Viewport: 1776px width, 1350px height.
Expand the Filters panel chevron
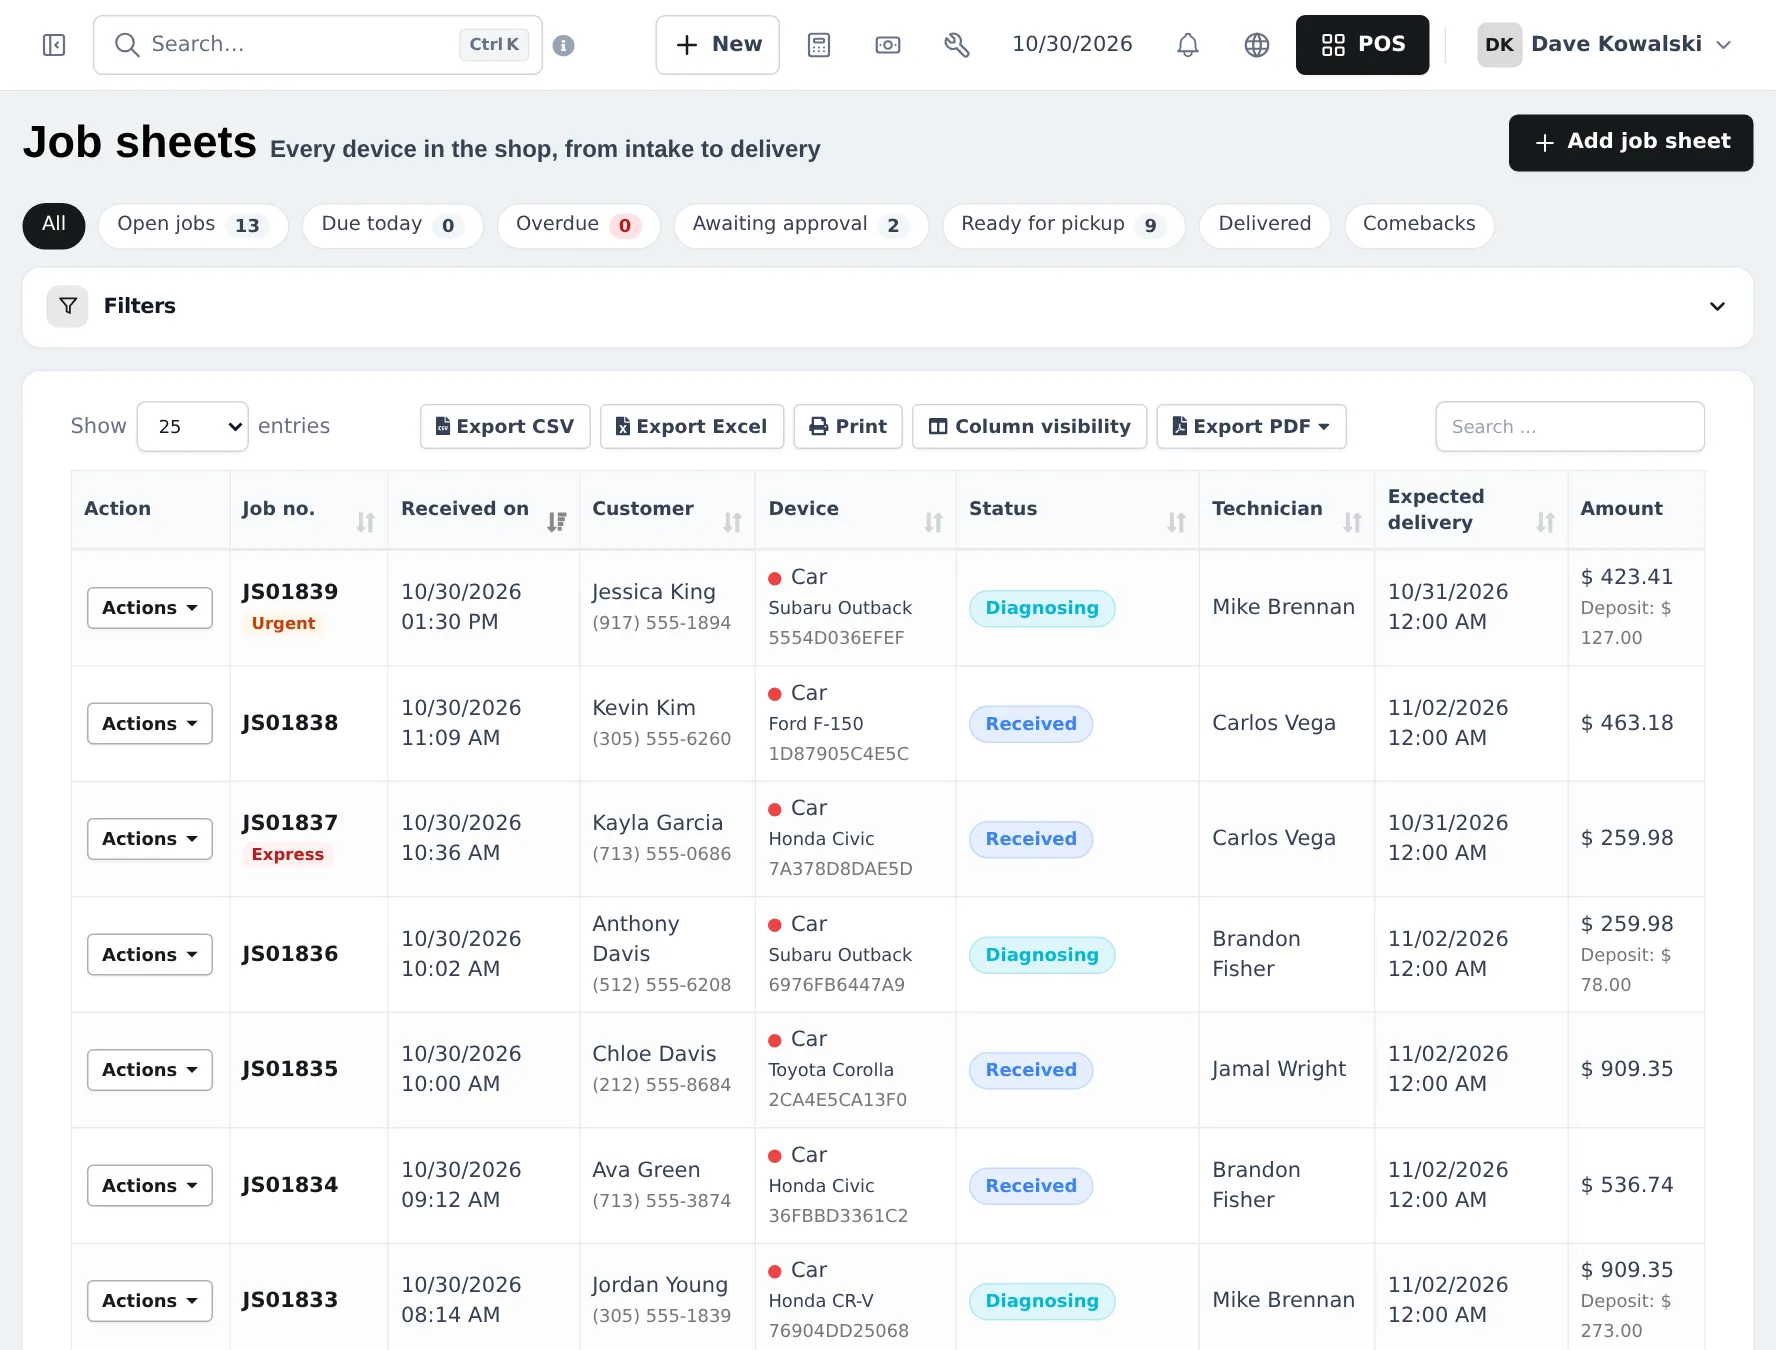click(1717, 306)
